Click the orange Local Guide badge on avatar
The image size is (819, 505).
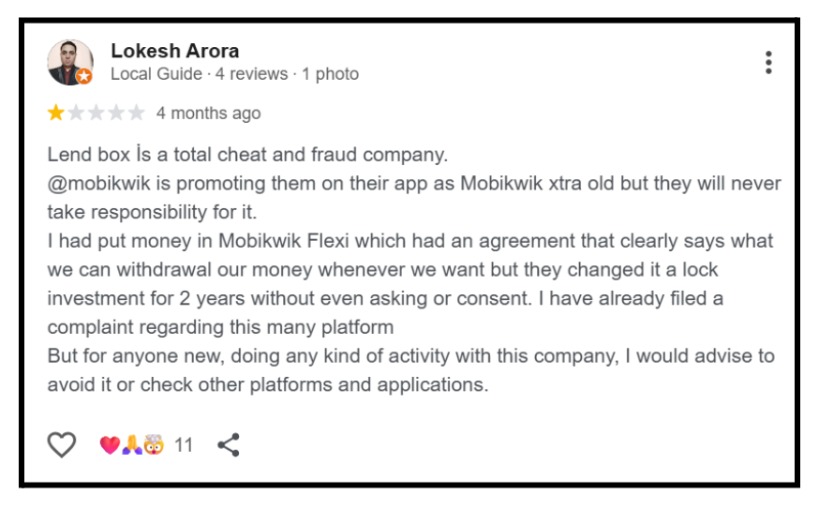point(85,77)
